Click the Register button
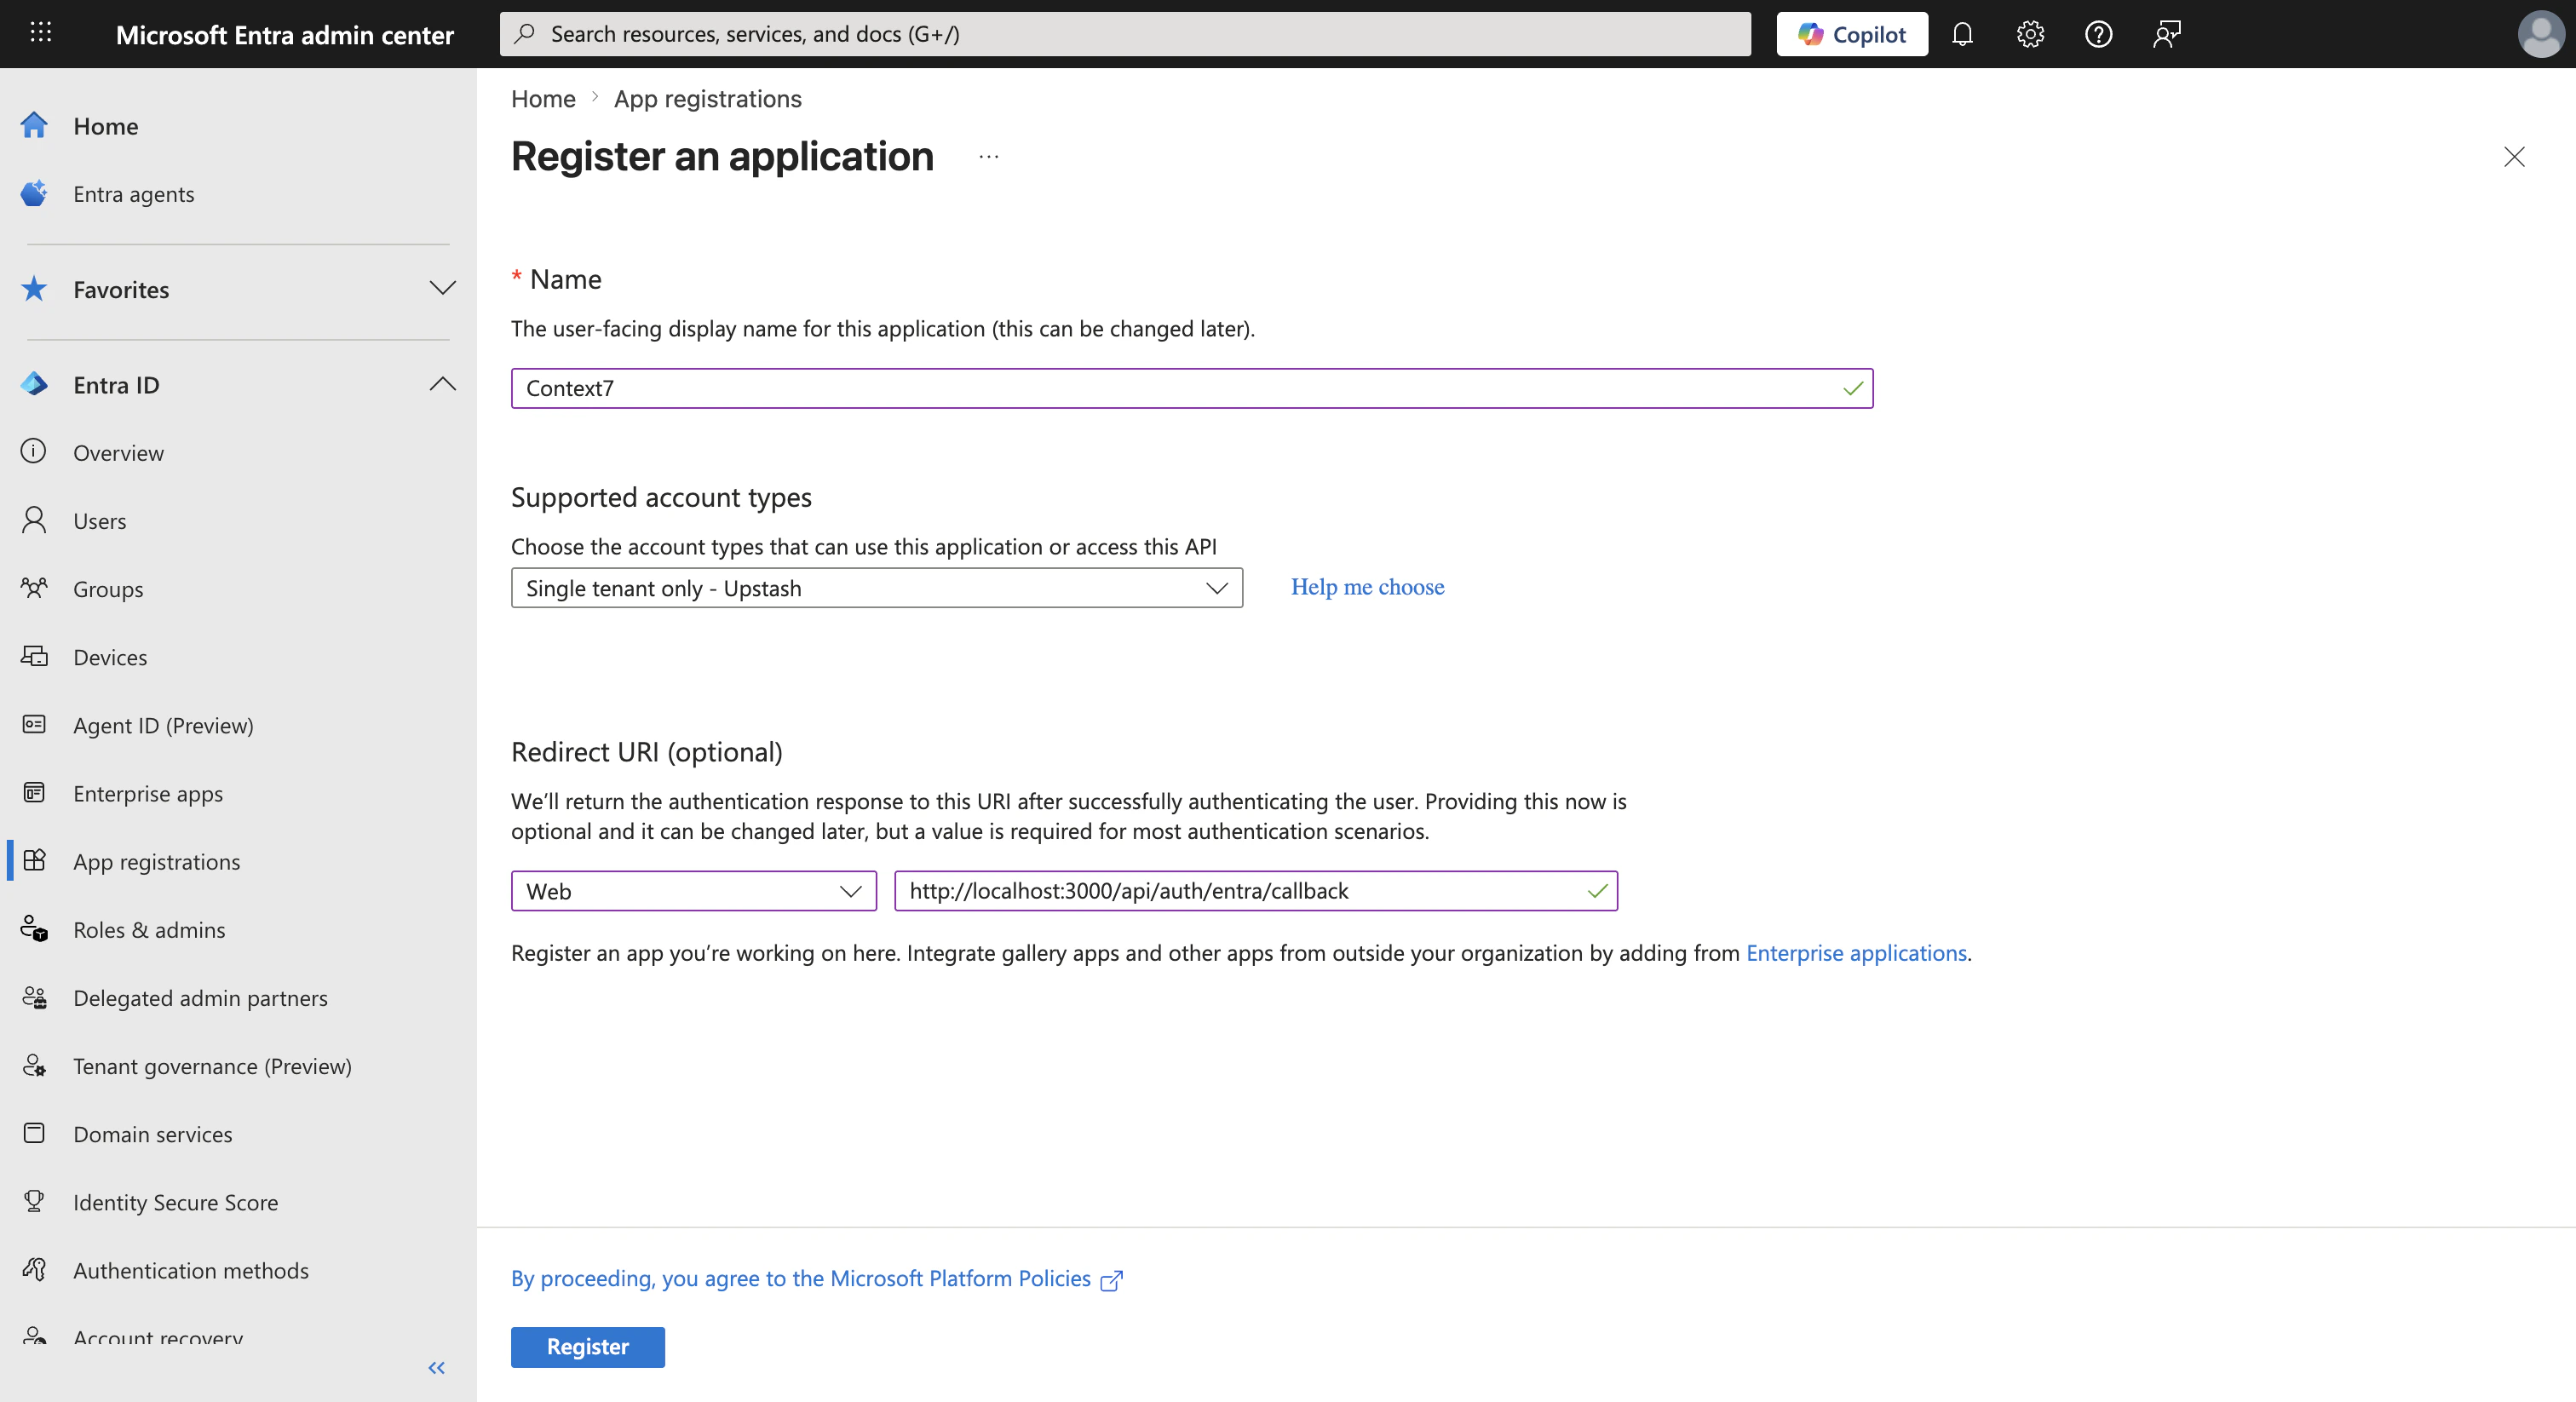 [588, 1347]
